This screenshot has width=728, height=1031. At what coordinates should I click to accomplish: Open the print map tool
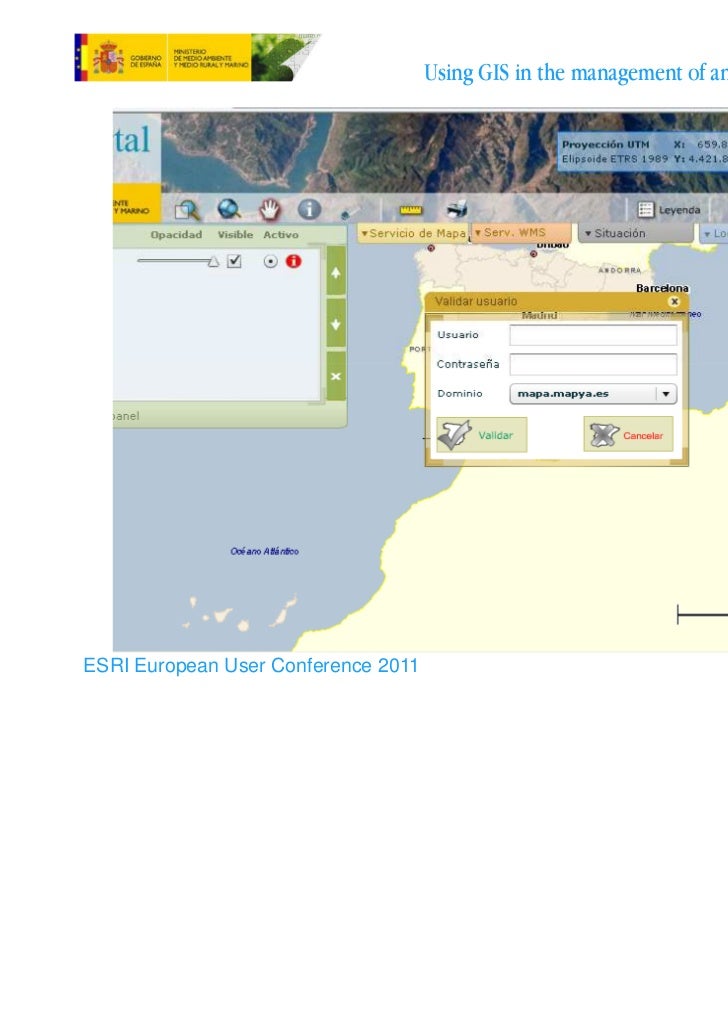[456, 209]
